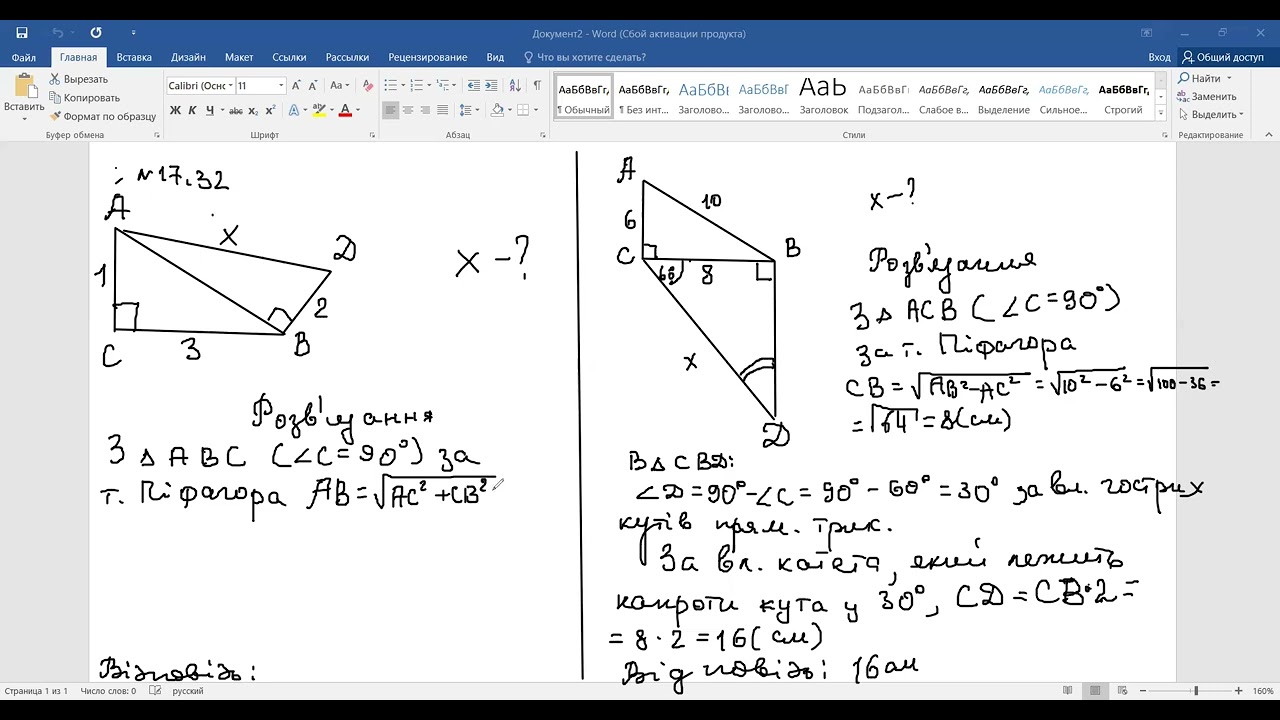Image resolution: width=1280 pixels, height=720 pixels.
Task: Clear all formatting with eraser icon
Action: [368, 86]
